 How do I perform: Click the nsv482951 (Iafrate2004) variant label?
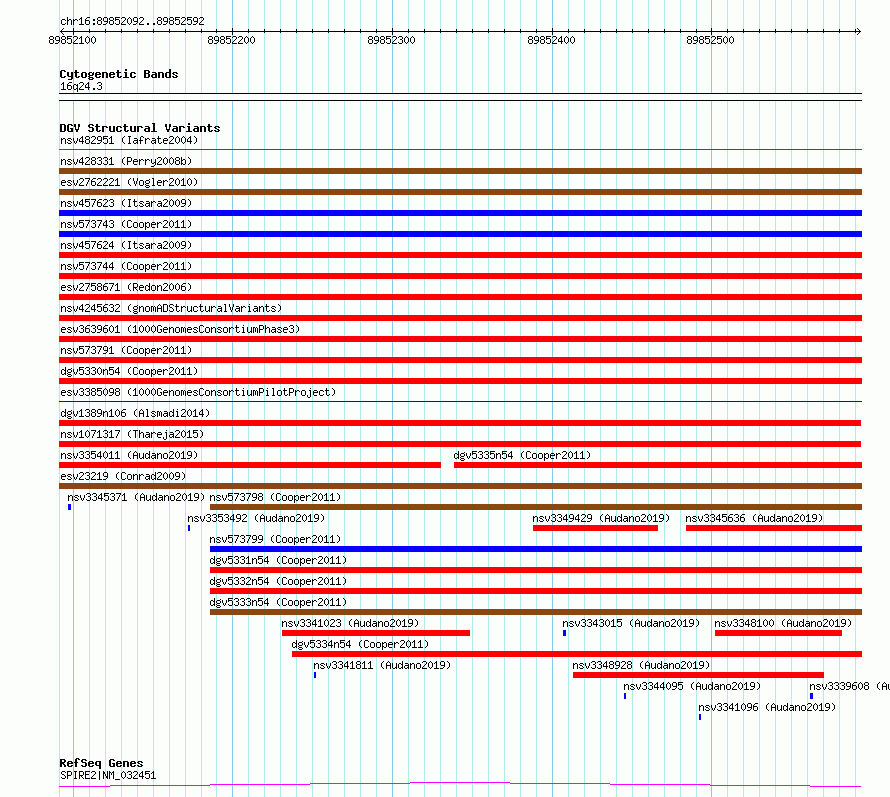(129, 140)
